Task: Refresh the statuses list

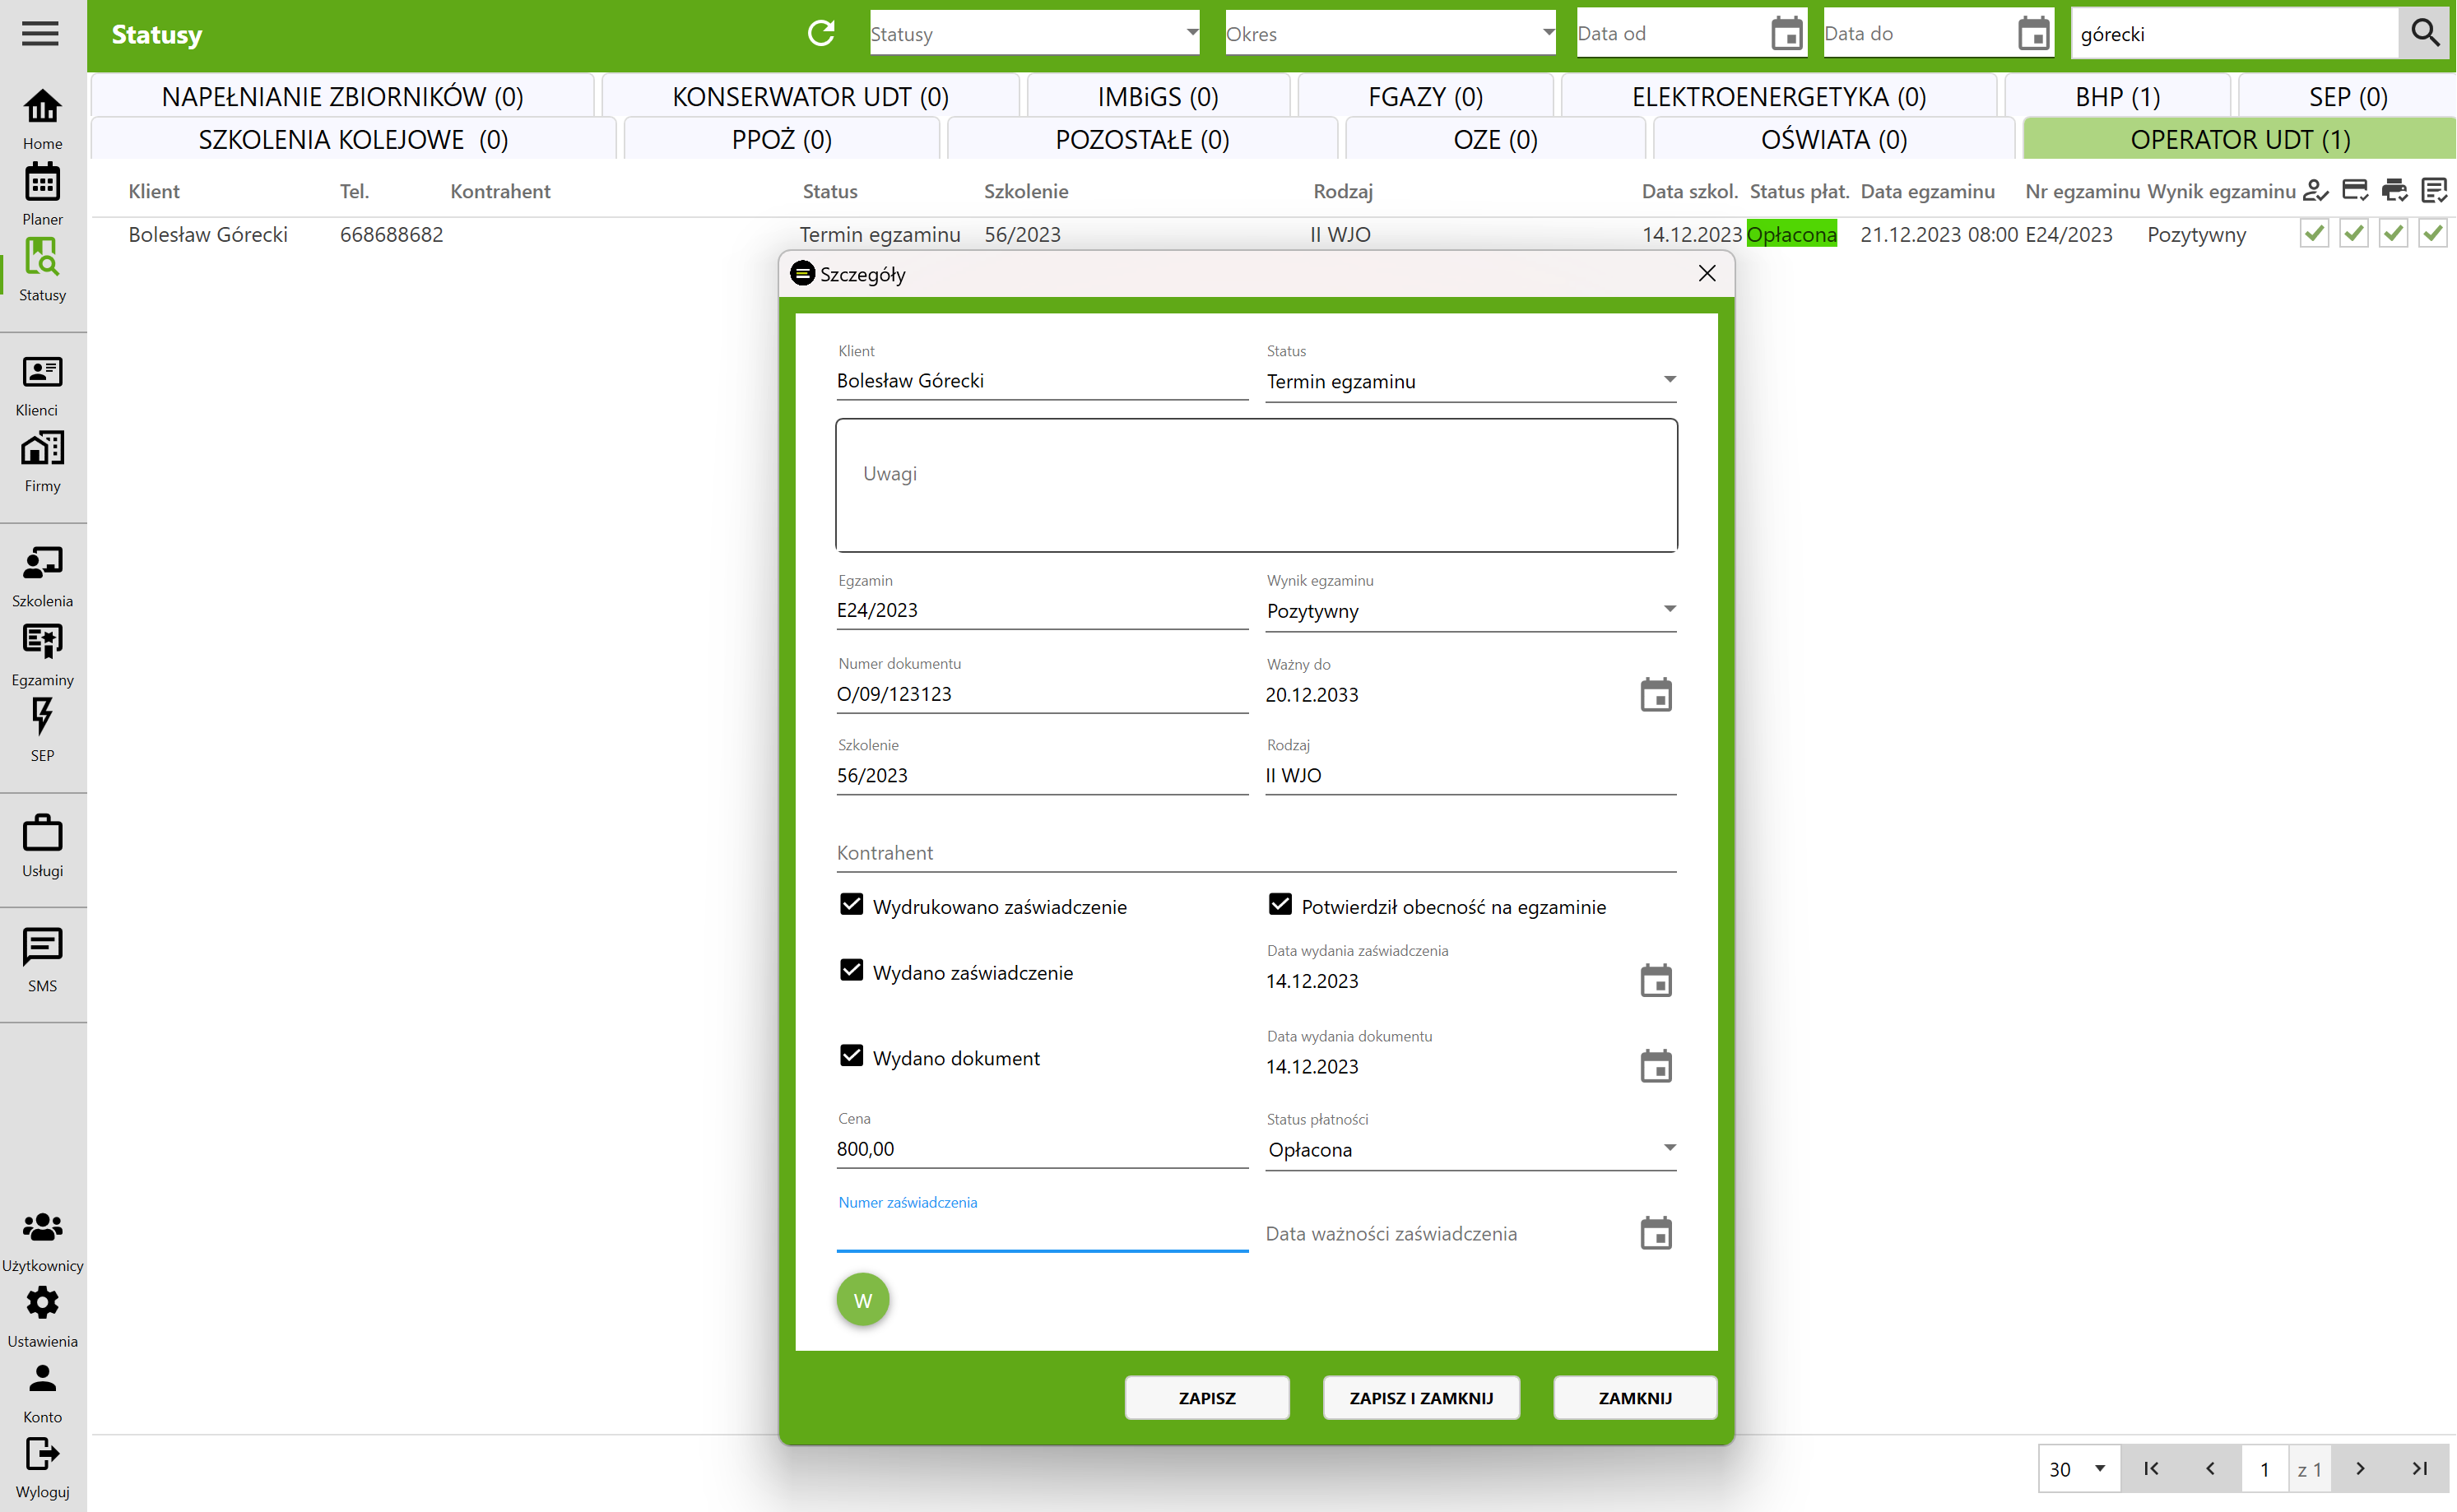Action: [x=821, y=33]
